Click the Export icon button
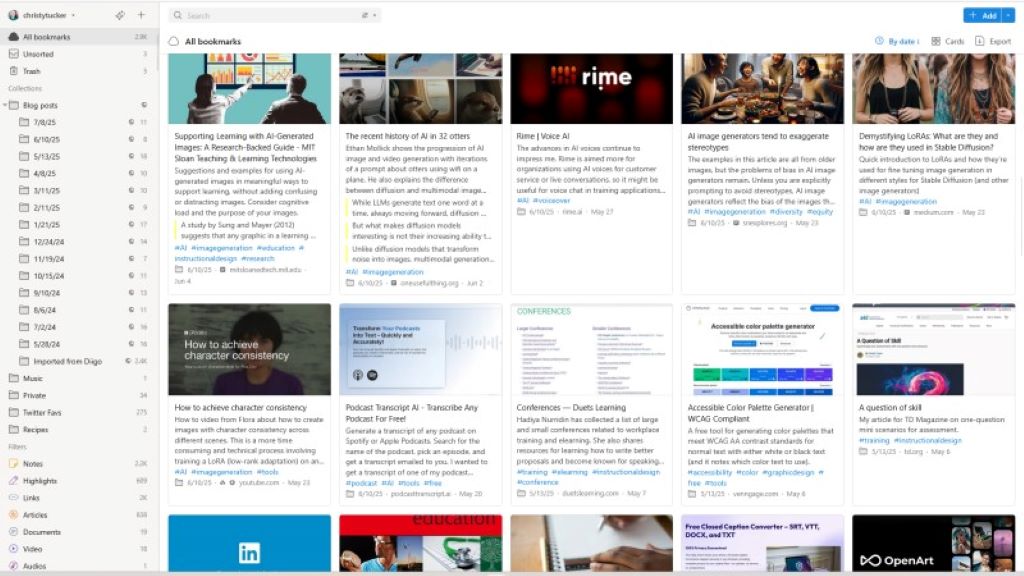1024x576 pixels. click(x=992, y=41)
